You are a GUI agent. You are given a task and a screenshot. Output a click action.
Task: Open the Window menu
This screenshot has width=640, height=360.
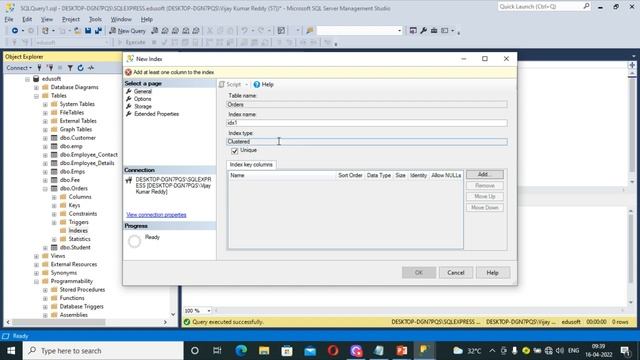point(121,19)
